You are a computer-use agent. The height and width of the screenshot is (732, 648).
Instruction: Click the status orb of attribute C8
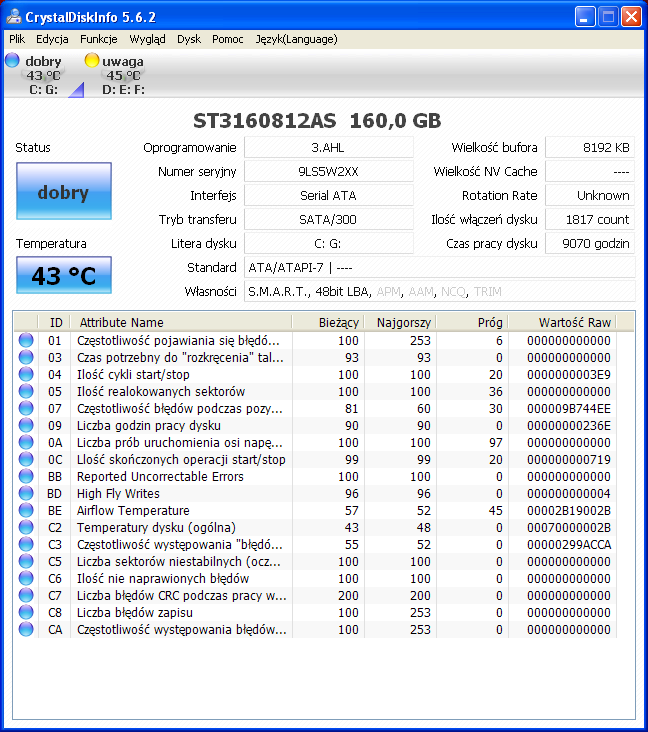(26, 612)
